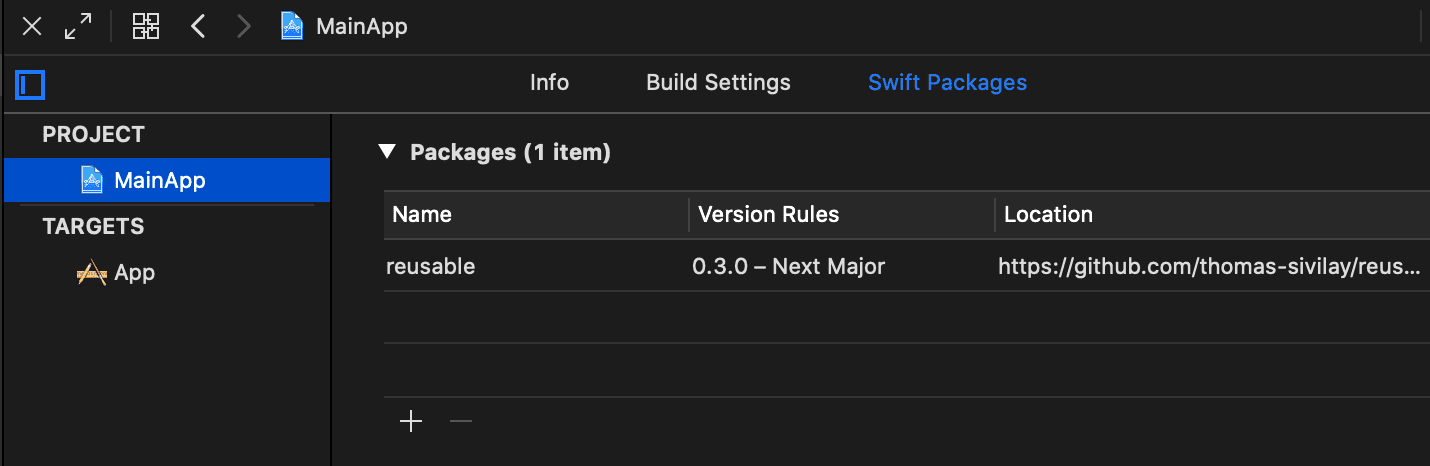The height and width of the screenshot is (466, 1430).
Task: Expand editor with the diagonal arrows icon
Action: click(78, 27)
